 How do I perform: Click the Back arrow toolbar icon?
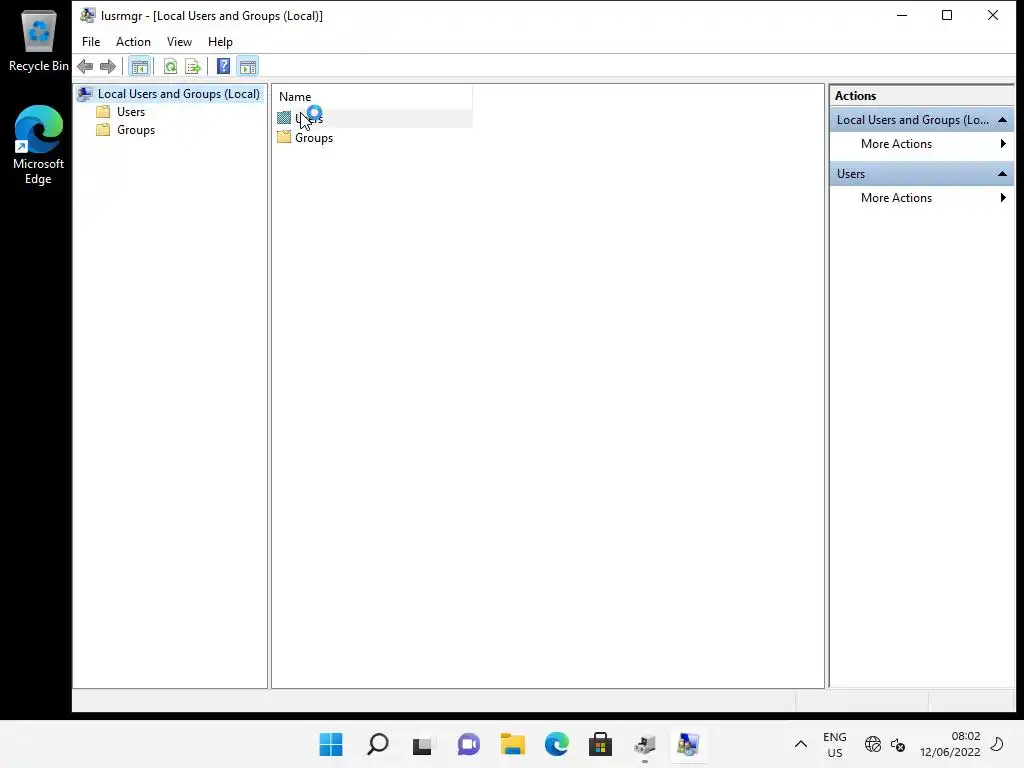click(85, 66)
